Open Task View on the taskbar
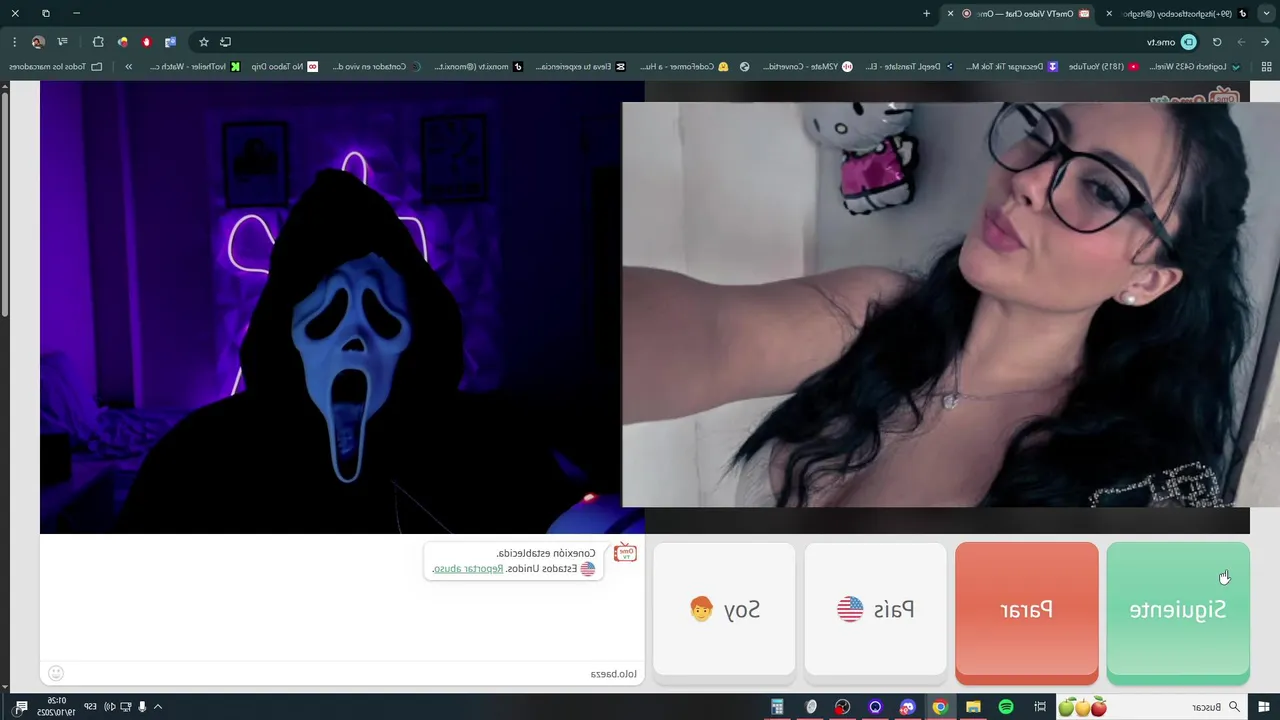This screenshot has height=720, width=1280. (1040, 707)
